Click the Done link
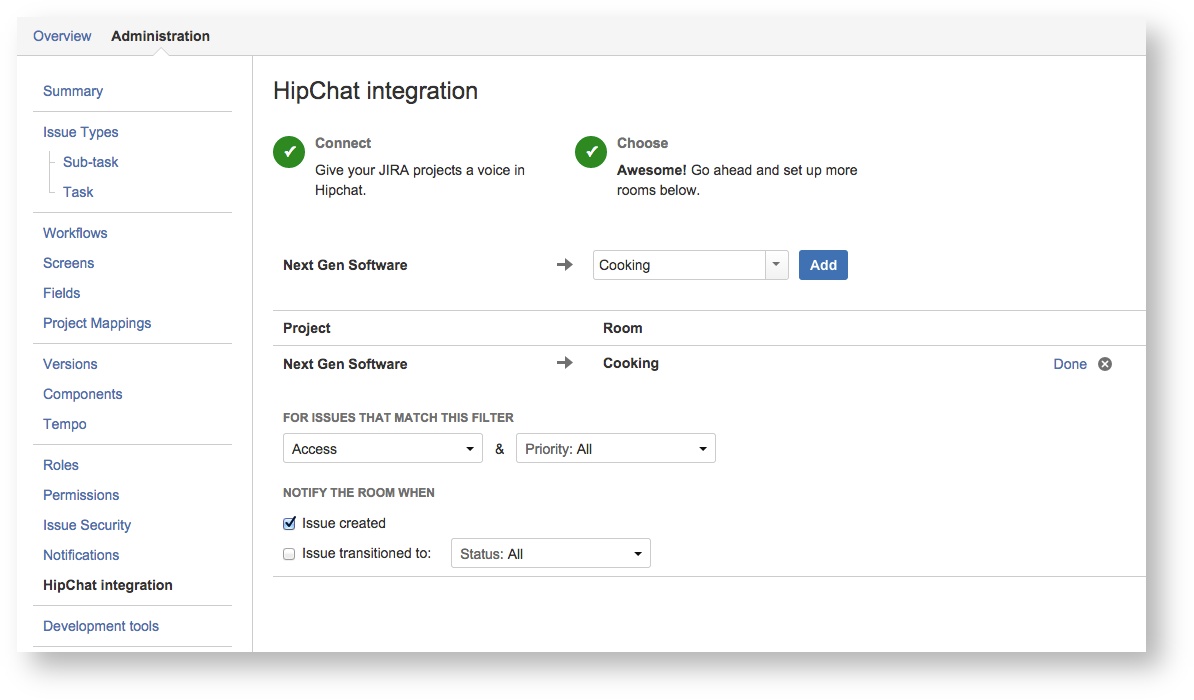The height and width of the screenshot is (700, 1194). 1069,364
